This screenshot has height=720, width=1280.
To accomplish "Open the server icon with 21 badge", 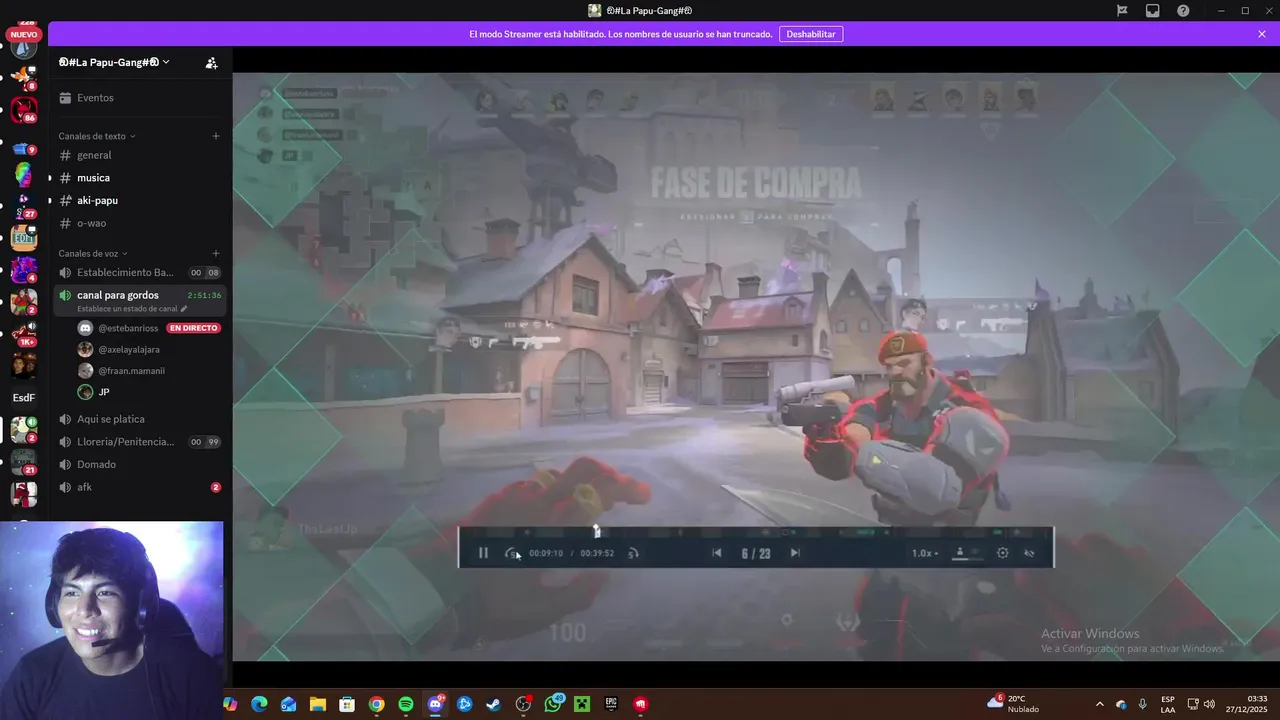I will pyautogui.click(x=23, y=461).
